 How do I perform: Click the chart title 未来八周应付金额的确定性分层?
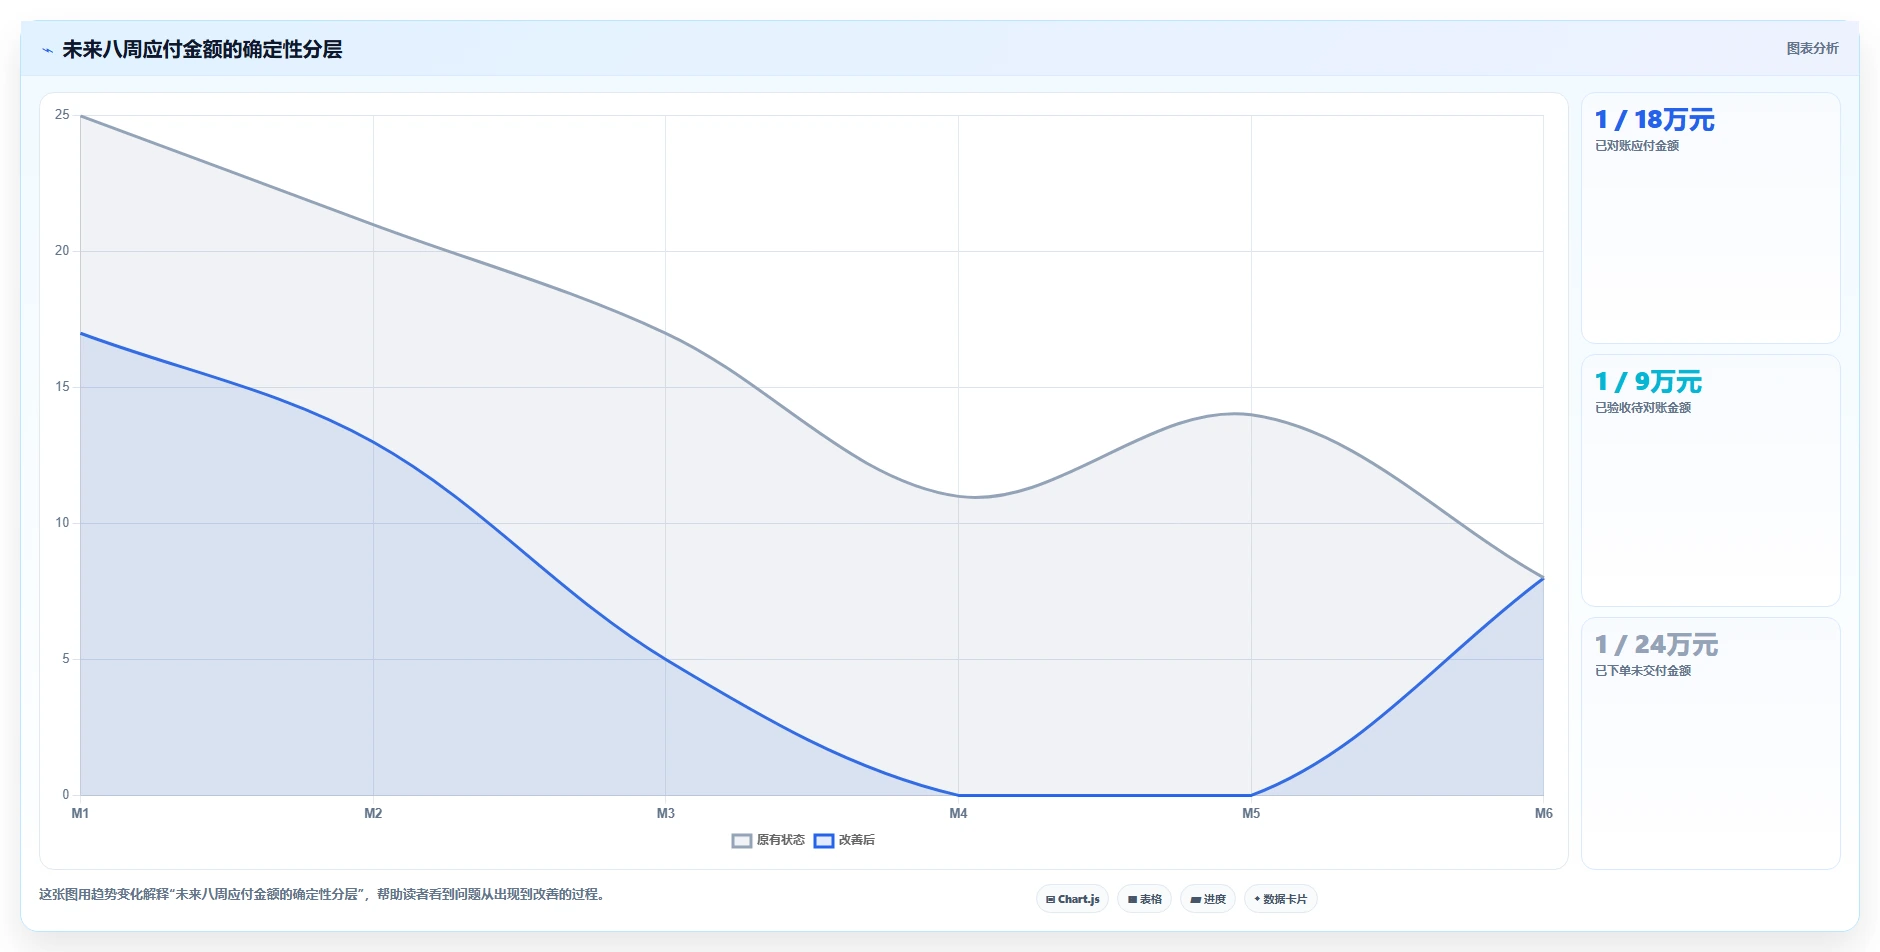click(x=202, y=49)
